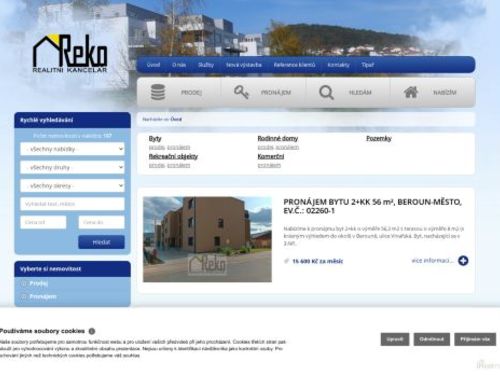The image size is (500, 375).
Task: Open the 'O nás' menu item
Action: (x=179, y=65)
